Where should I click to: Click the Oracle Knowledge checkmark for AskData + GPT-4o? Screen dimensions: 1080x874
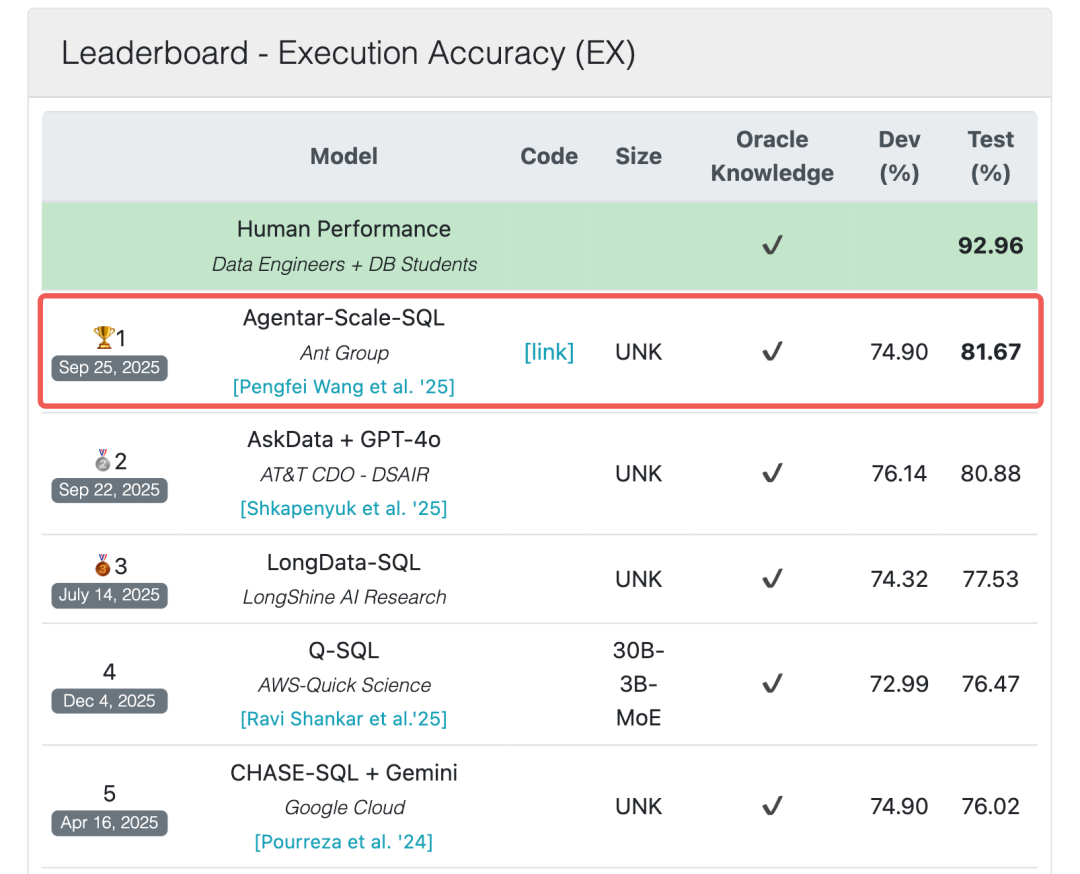(x=771, y=474)
